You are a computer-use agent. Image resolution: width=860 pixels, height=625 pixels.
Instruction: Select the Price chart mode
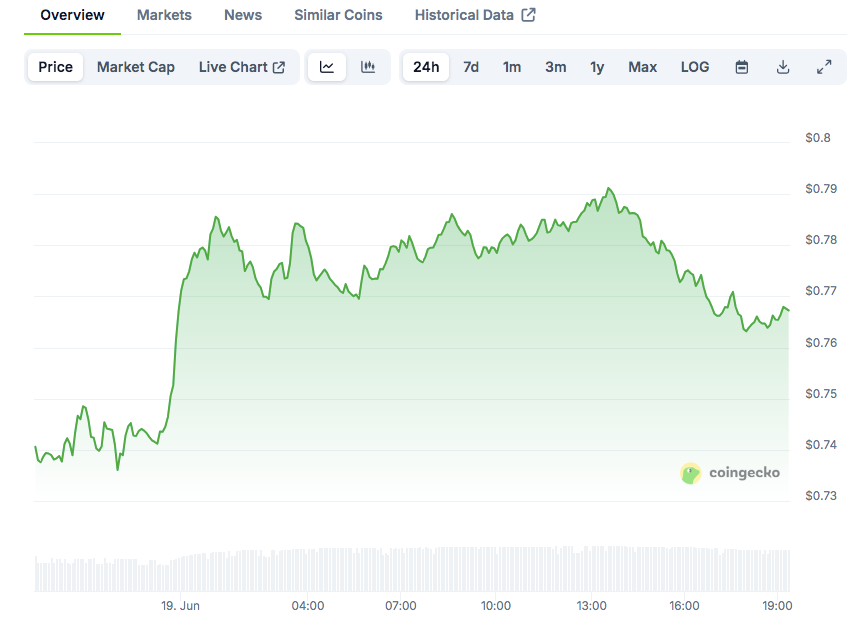click(55, 67)
